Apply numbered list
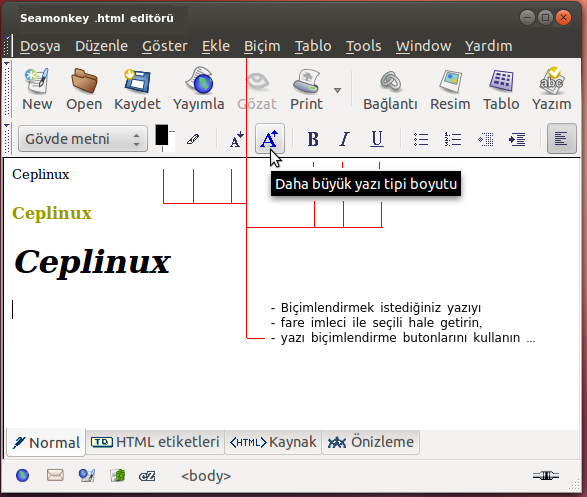This screenshot has height=497, width=587. click(x=453, y=139)
